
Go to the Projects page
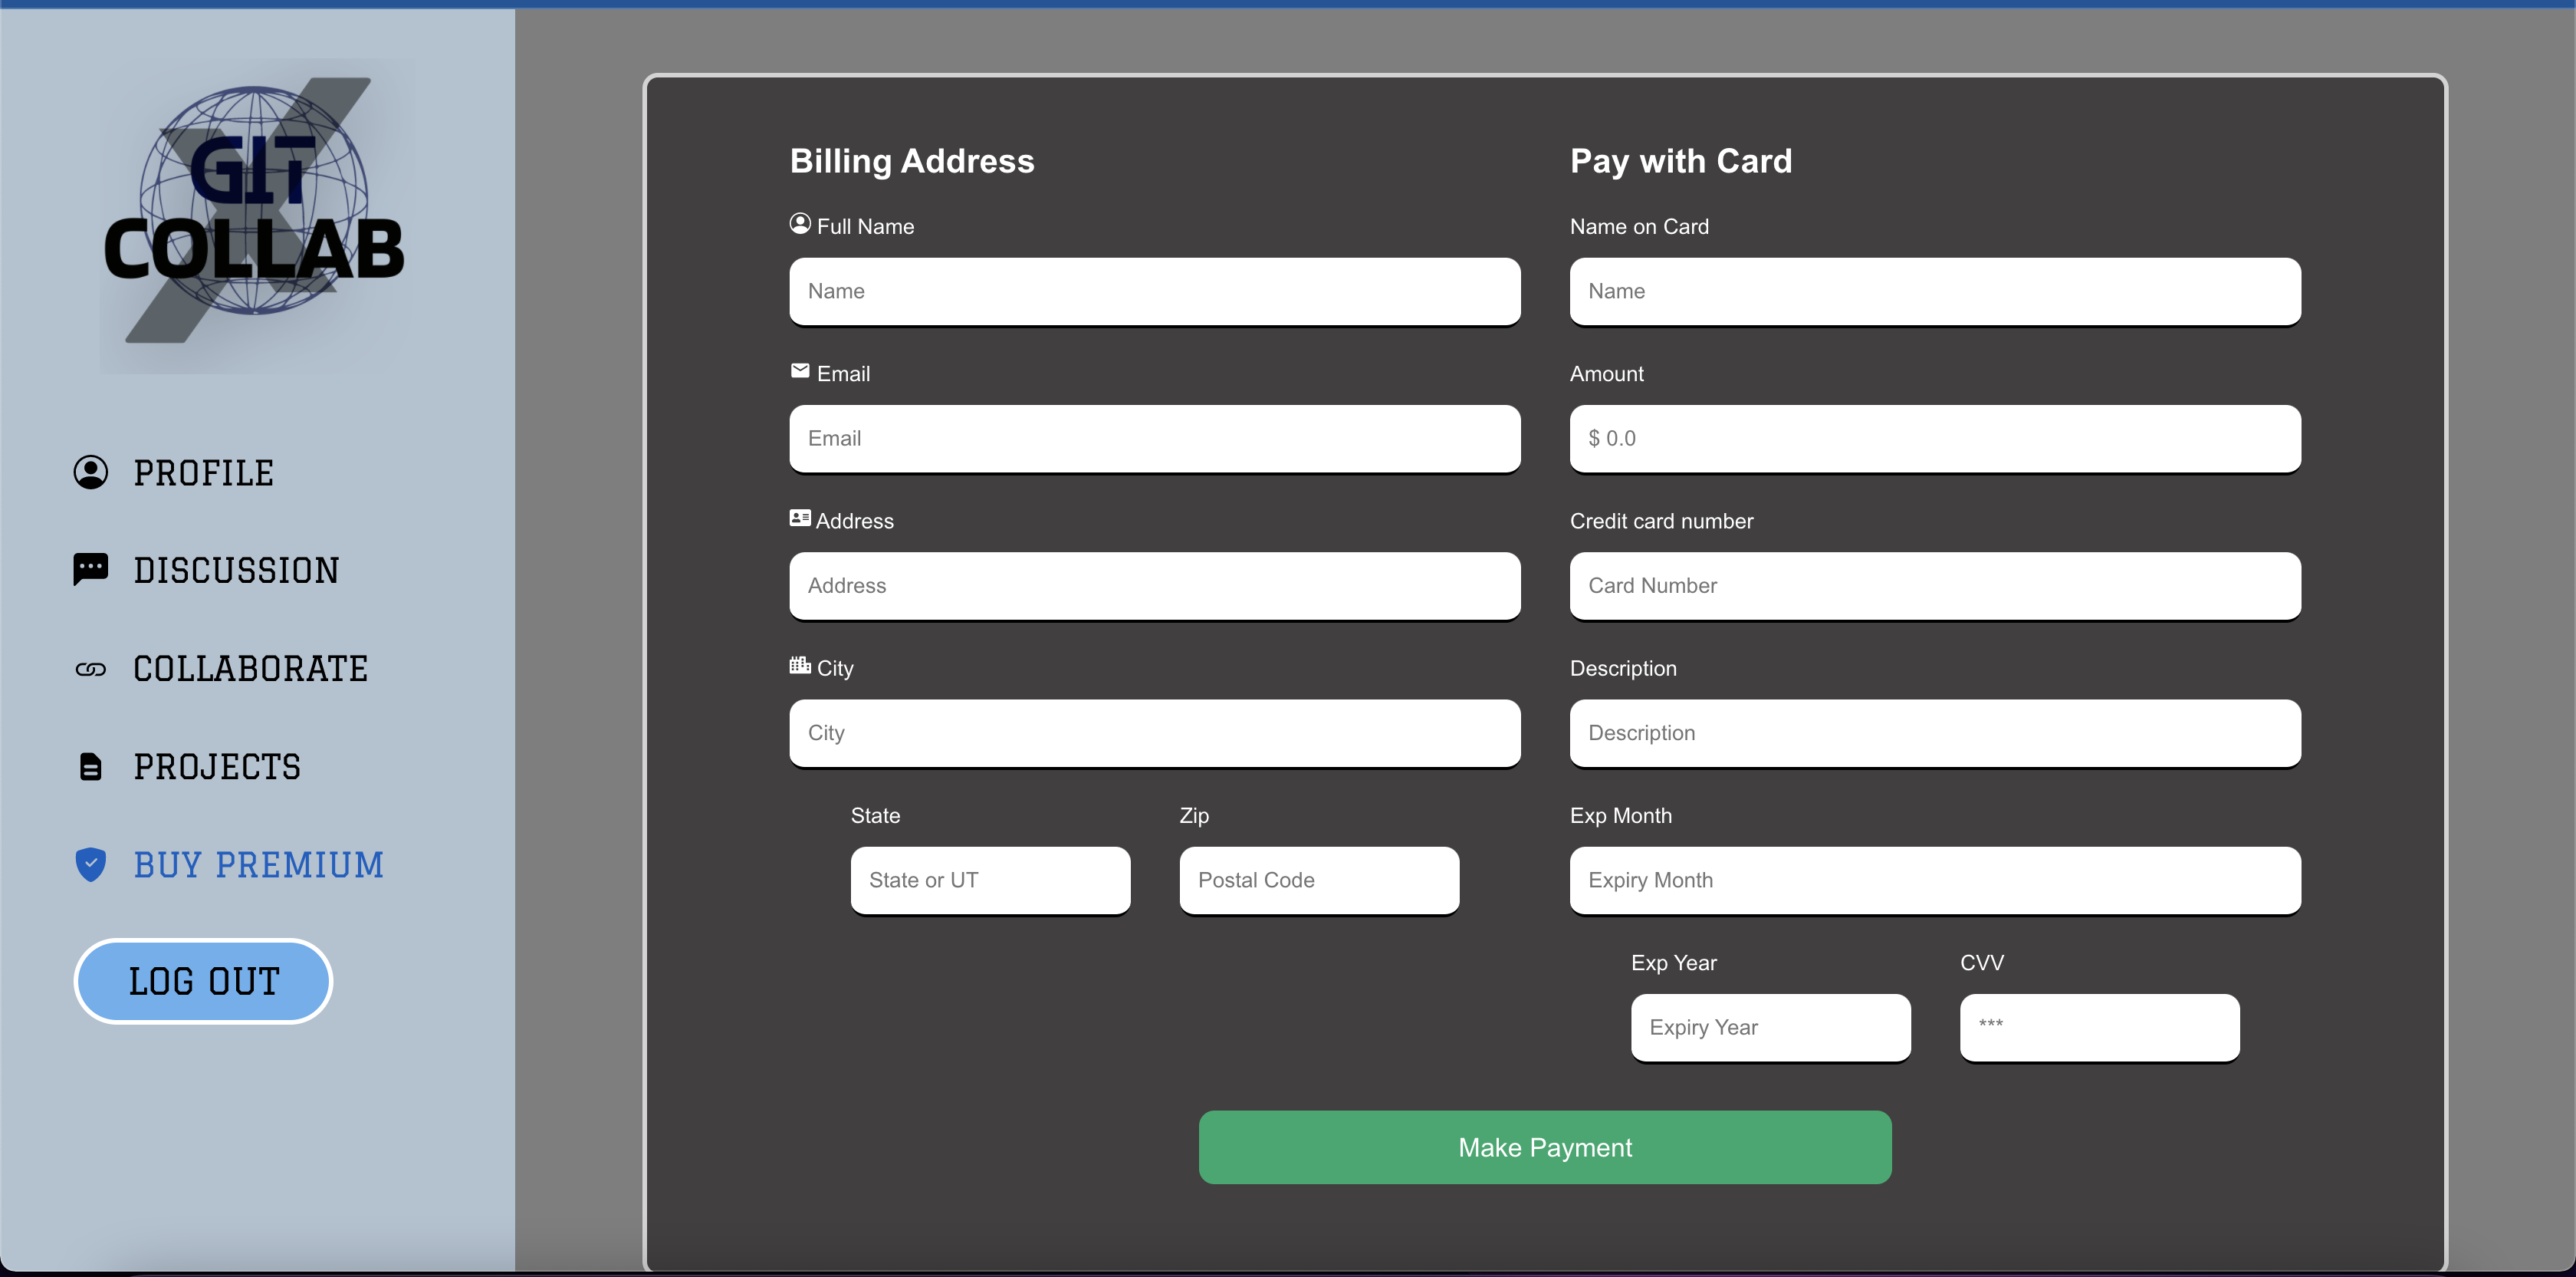click(x=217, y=767)
